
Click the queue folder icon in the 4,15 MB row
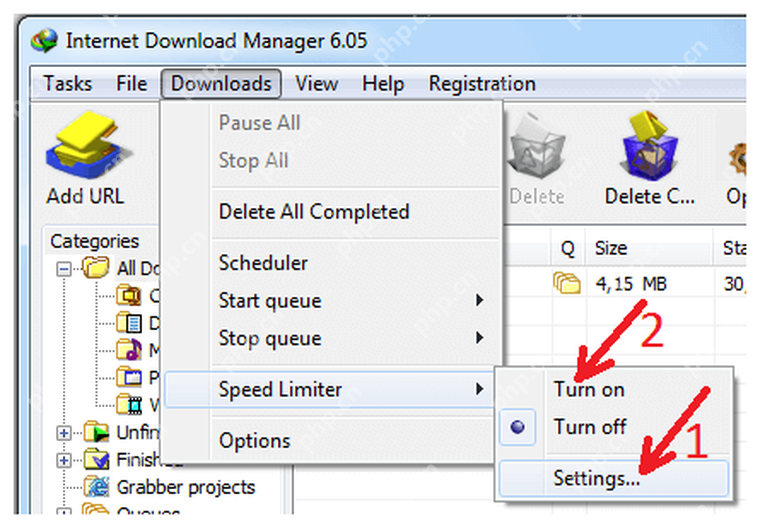567,283
